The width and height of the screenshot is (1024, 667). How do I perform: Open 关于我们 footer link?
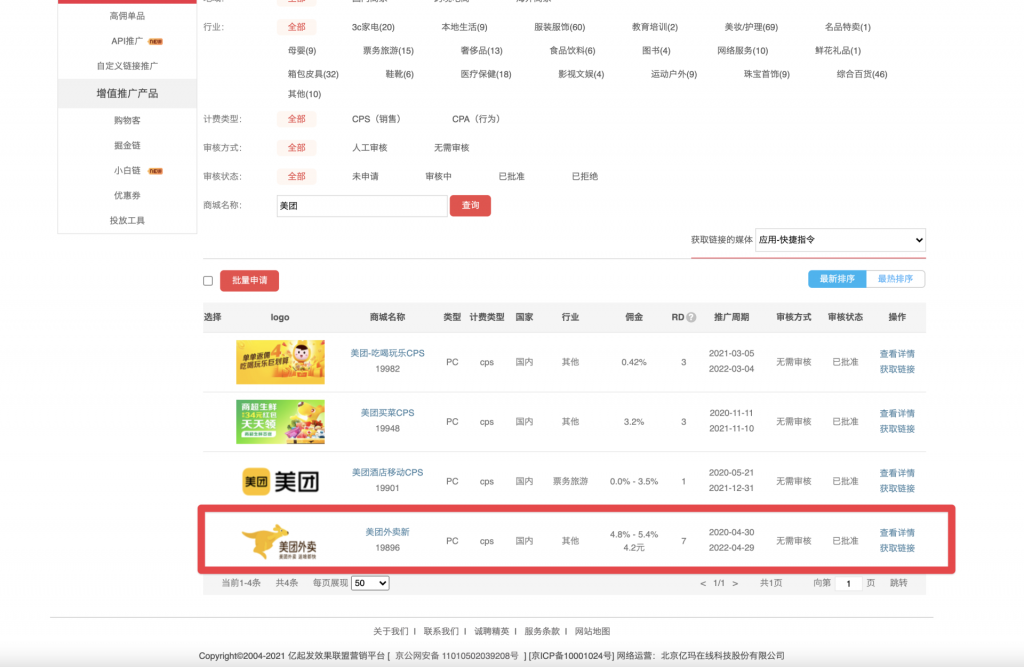(391, 631)
